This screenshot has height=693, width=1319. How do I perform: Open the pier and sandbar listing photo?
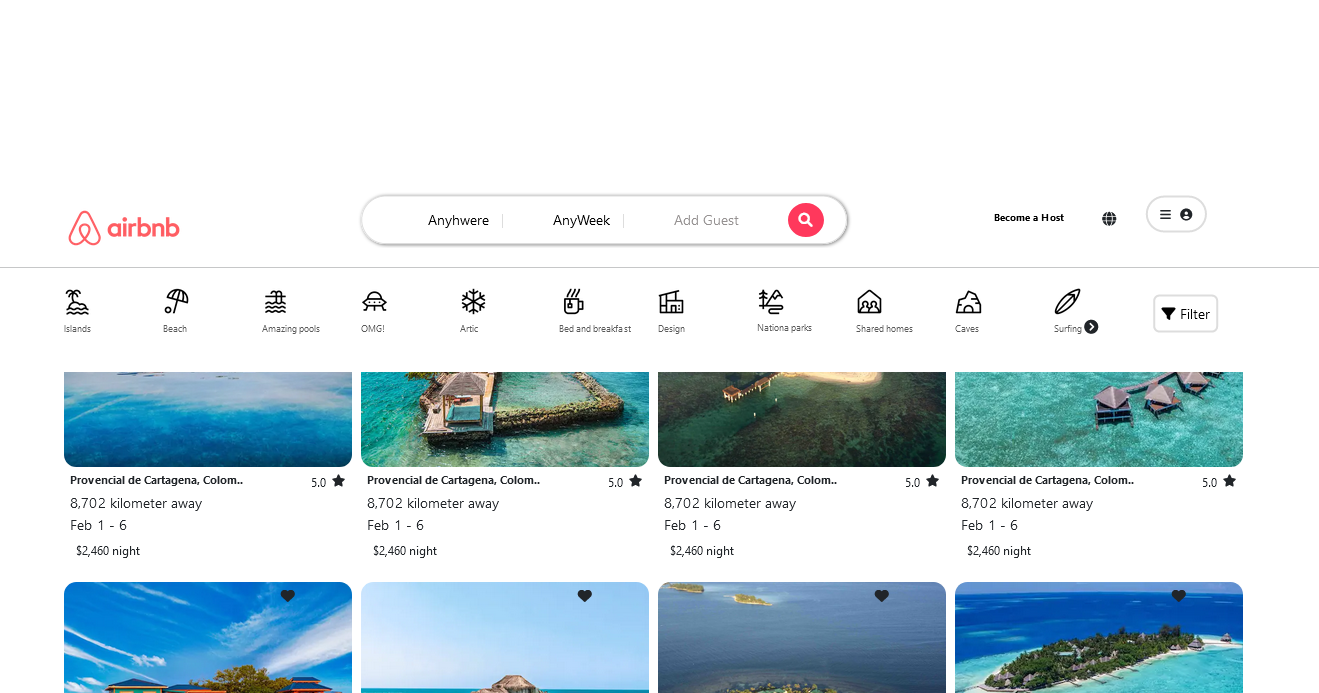pos(802,419)
